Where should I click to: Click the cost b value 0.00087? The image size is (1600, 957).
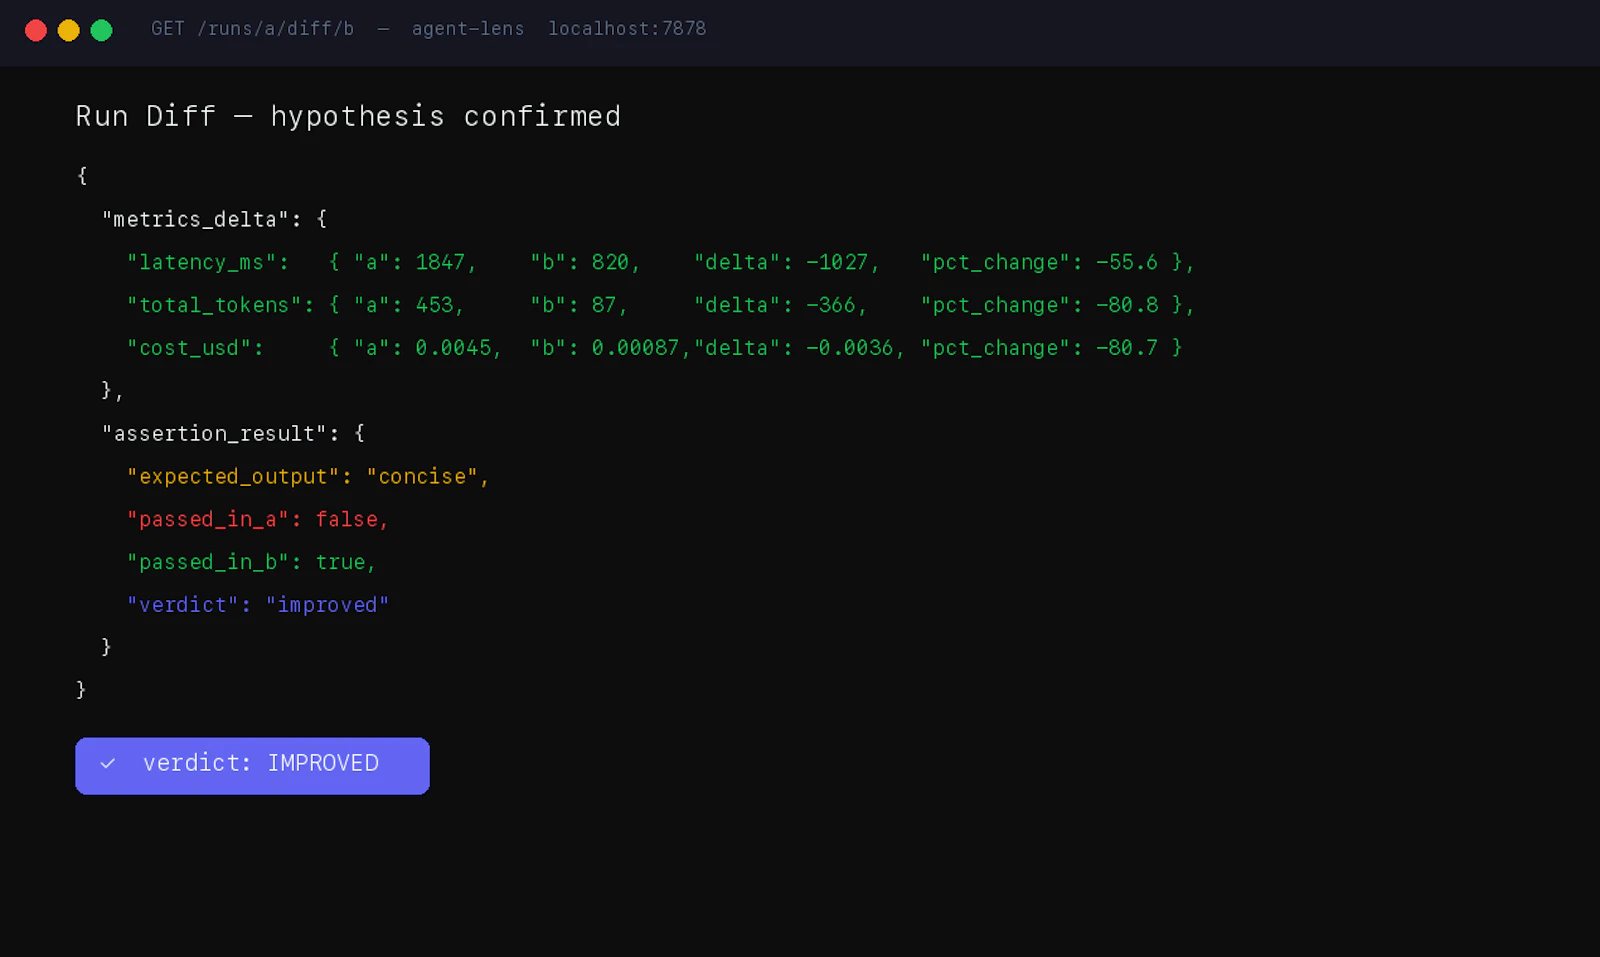coord(635,348)
